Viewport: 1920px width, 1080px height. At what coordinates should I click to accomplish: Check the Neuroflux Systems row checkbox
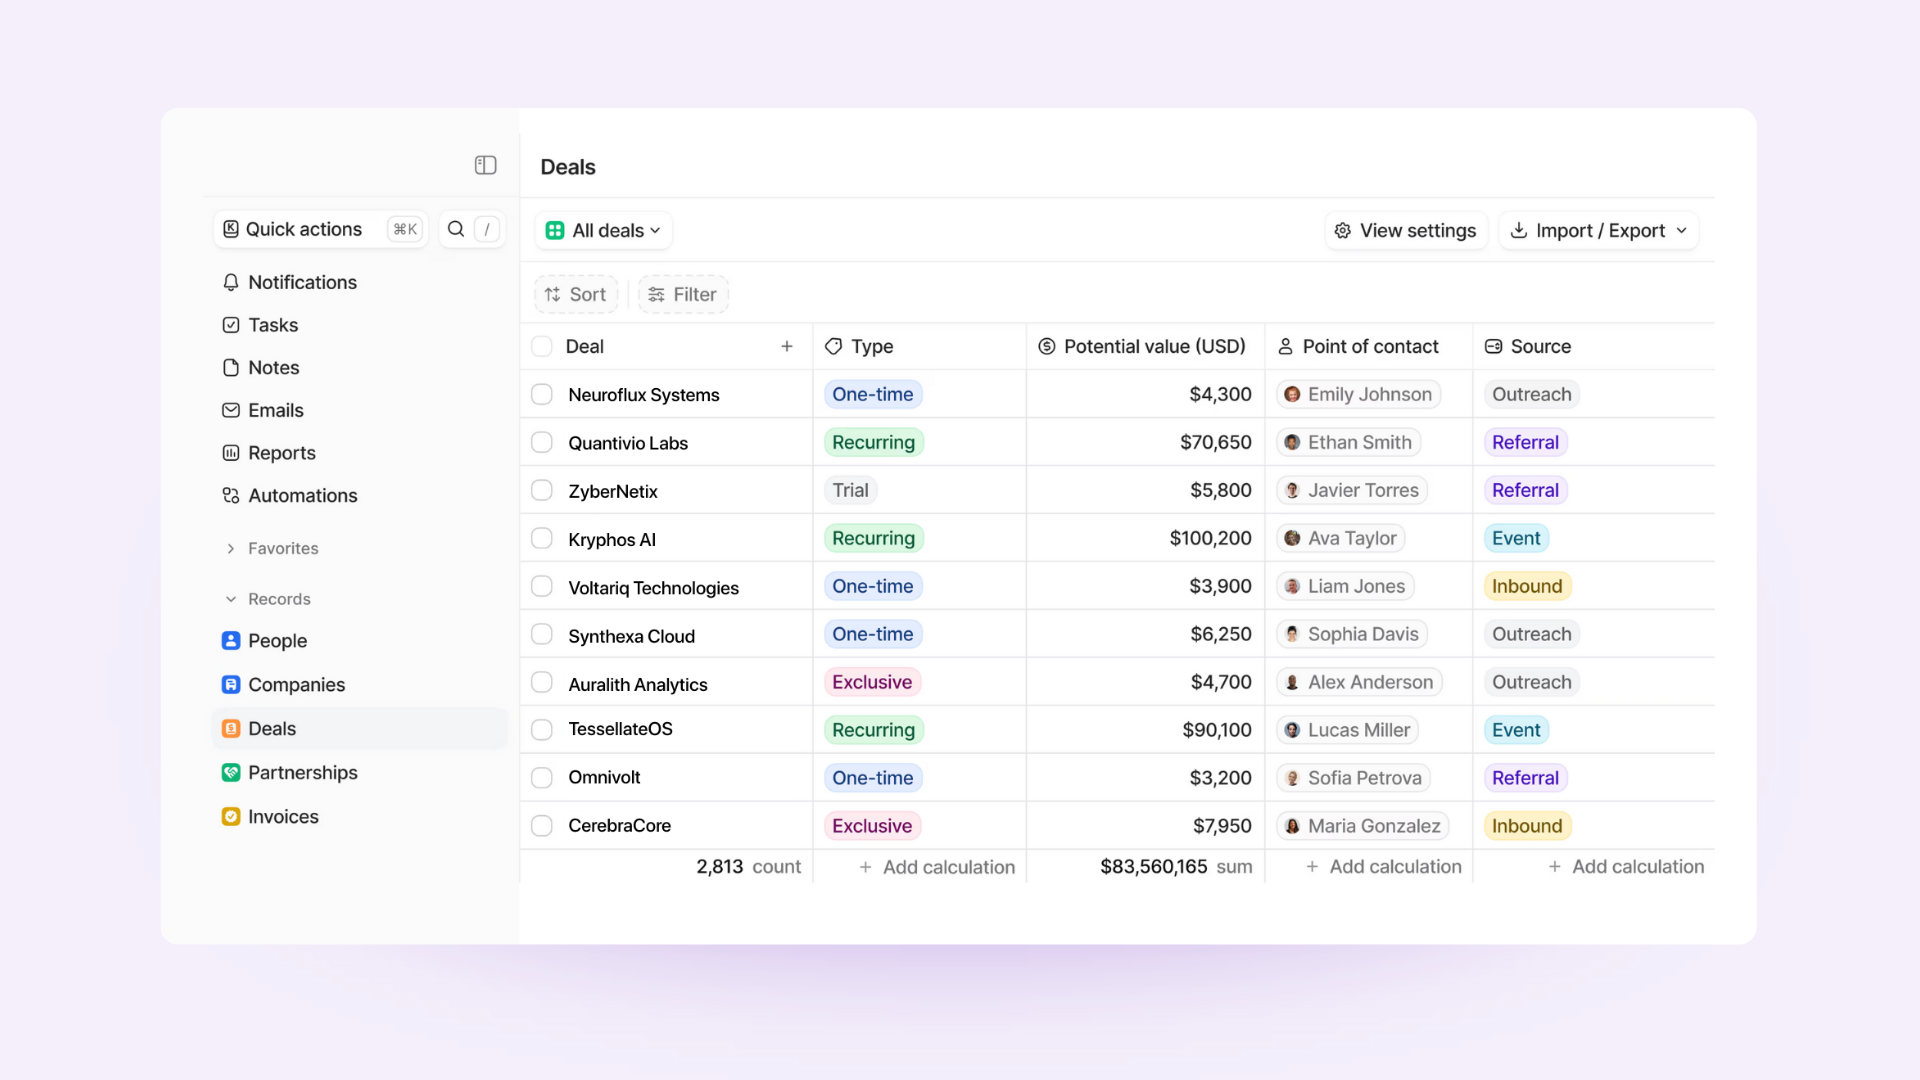click(x=542, y=394)
